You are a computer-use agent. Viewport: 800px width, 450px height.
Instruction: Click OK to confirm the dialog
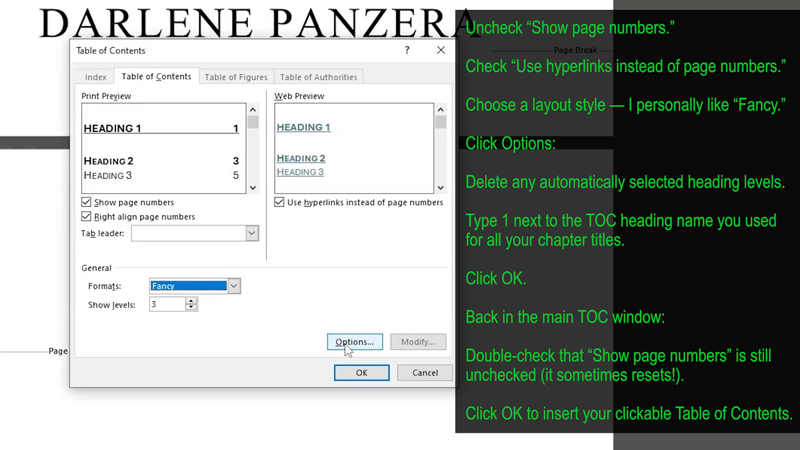(362, 372)
